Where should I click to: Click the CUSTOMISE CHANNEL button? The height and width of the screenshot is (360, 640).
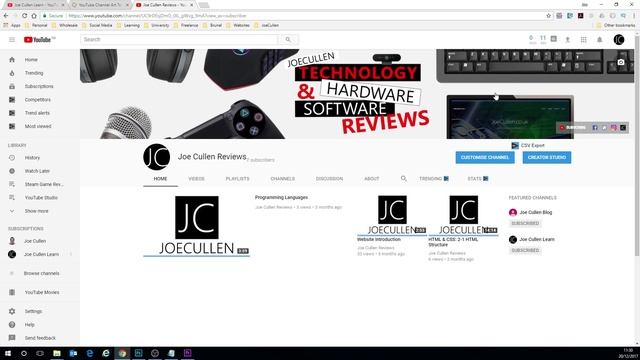485,158
